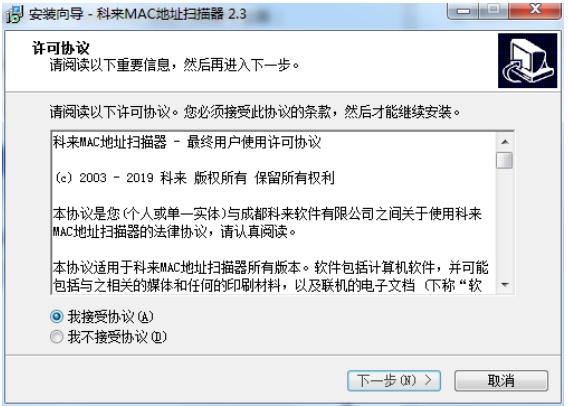Select the 我接受协议(A) radio button
This screenshot has height=406, width=568.
pyautogui.click(x=57, y=317)
